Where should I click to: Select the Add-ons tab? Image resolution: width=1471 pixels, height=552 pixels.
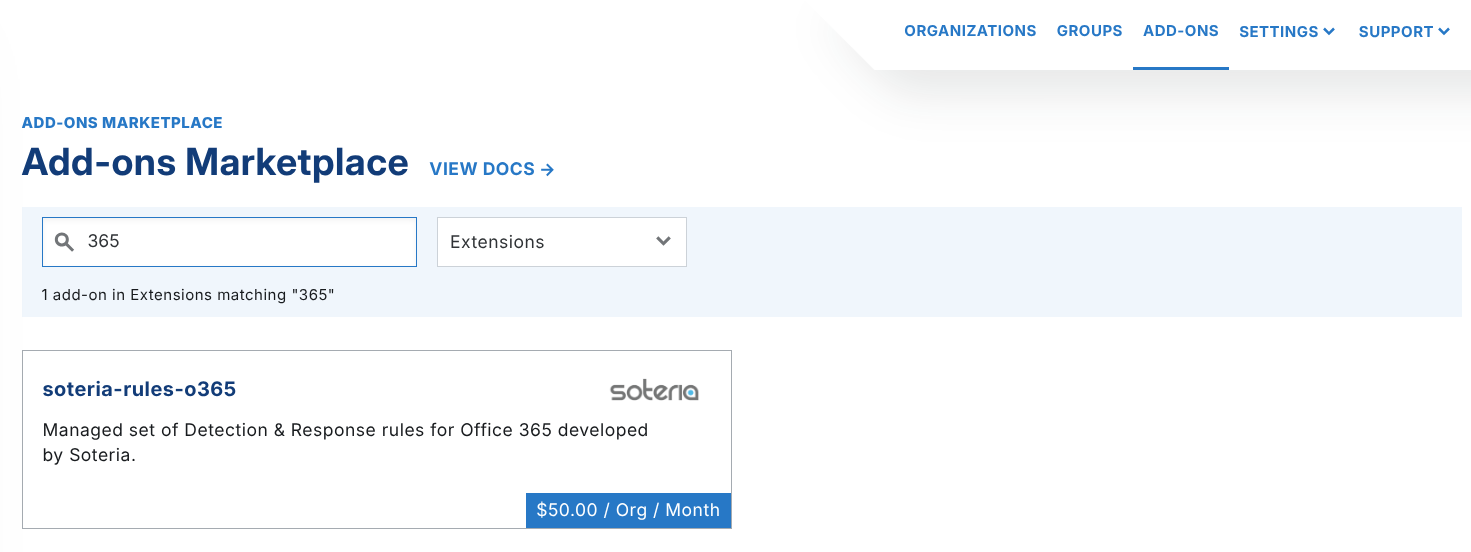(1180, 31)
